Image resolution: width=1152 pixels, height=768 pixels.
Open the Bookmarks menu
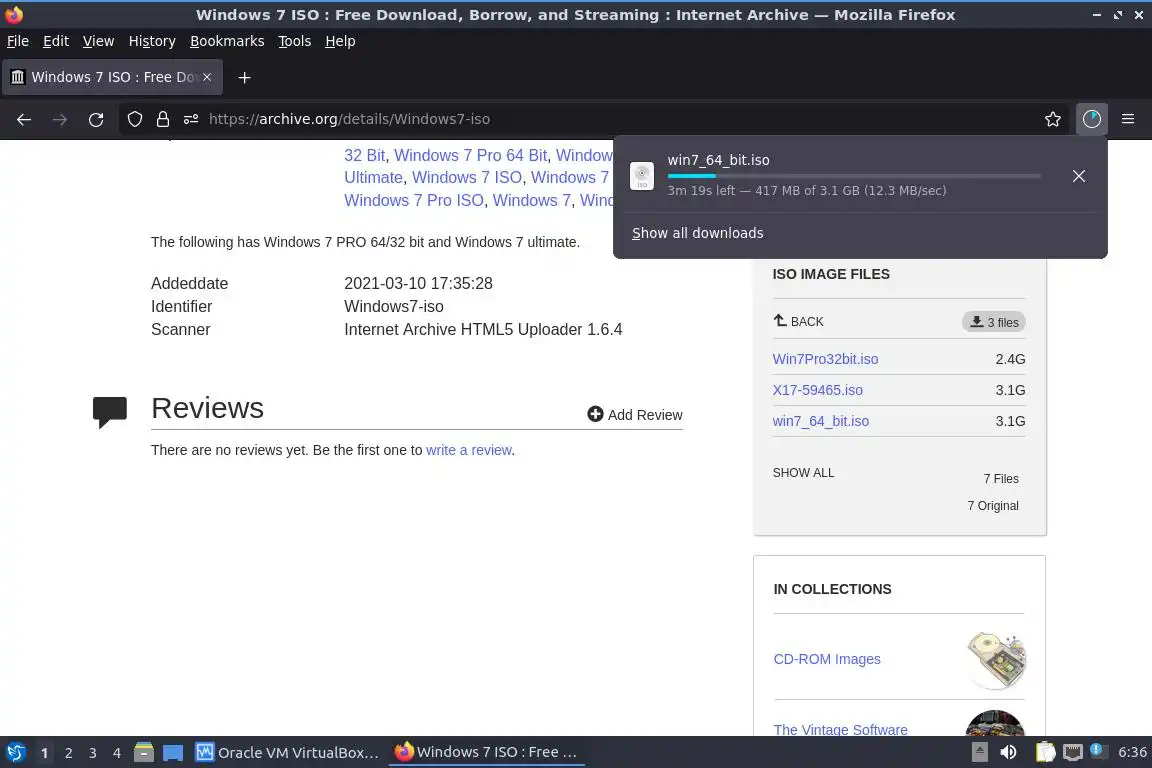coord(227,41)
